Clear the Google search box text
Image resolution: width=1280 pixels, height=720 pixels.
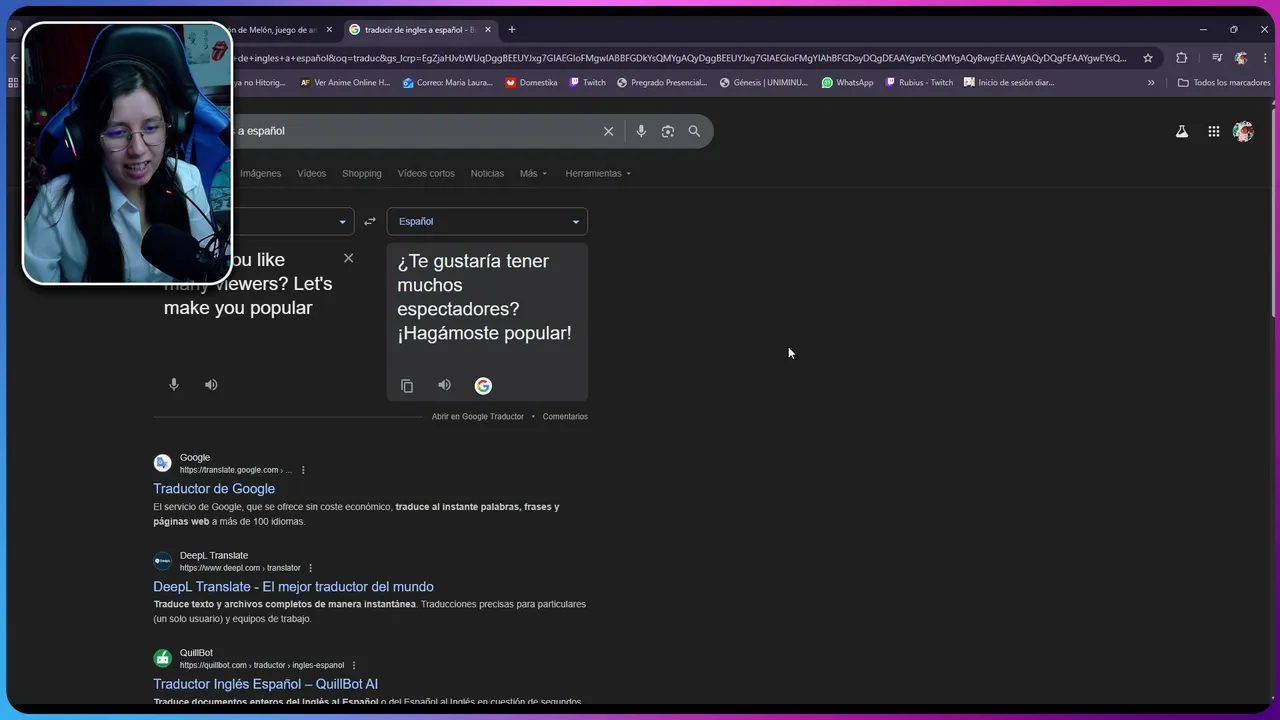(608, 131)
